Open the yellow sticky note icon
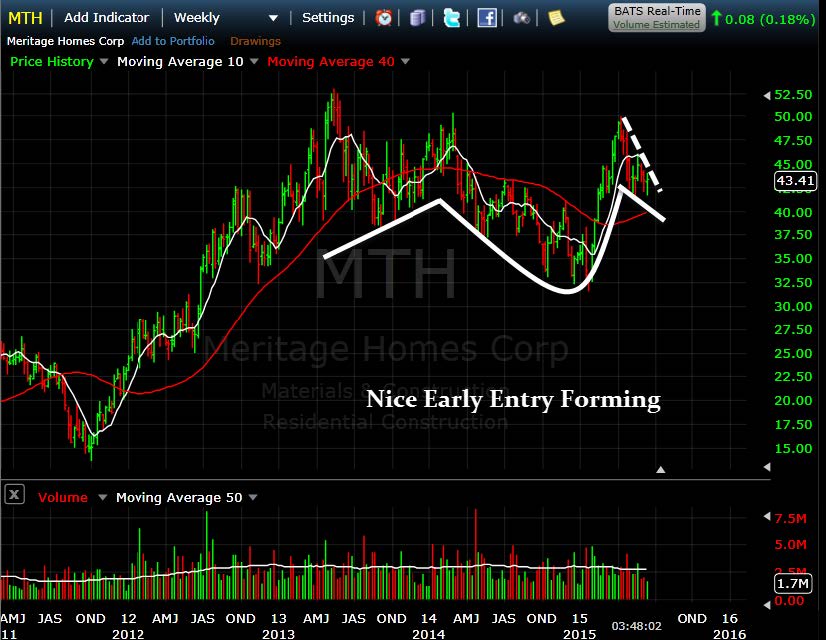 click(x=556, y=18)
